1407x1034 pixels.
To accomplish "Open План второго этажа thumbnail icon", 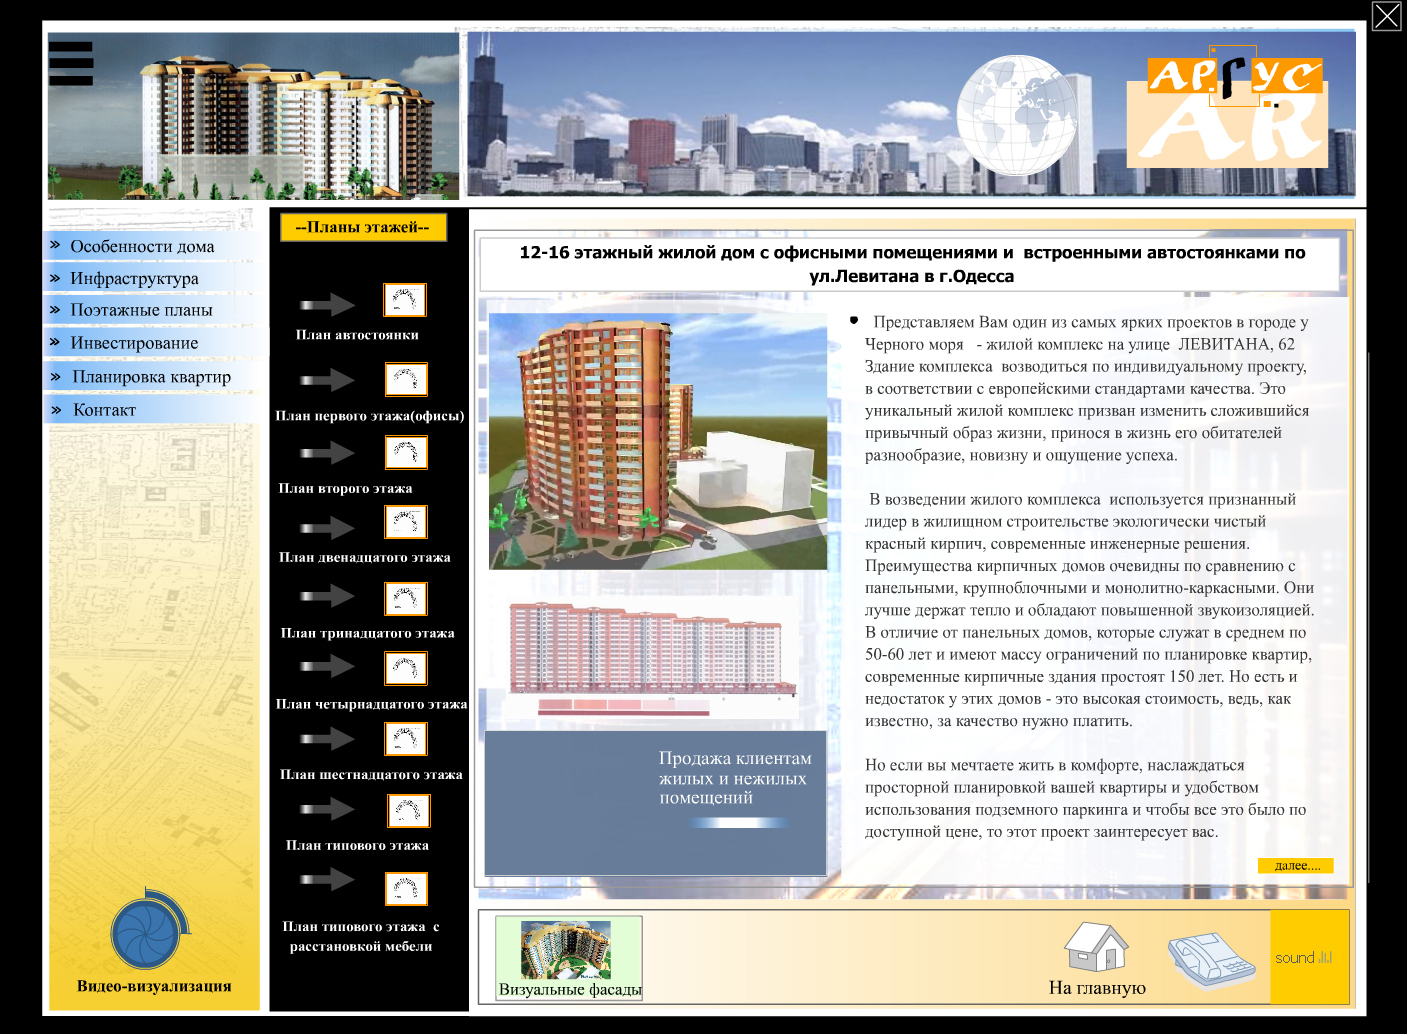I will tap(406, 453).
